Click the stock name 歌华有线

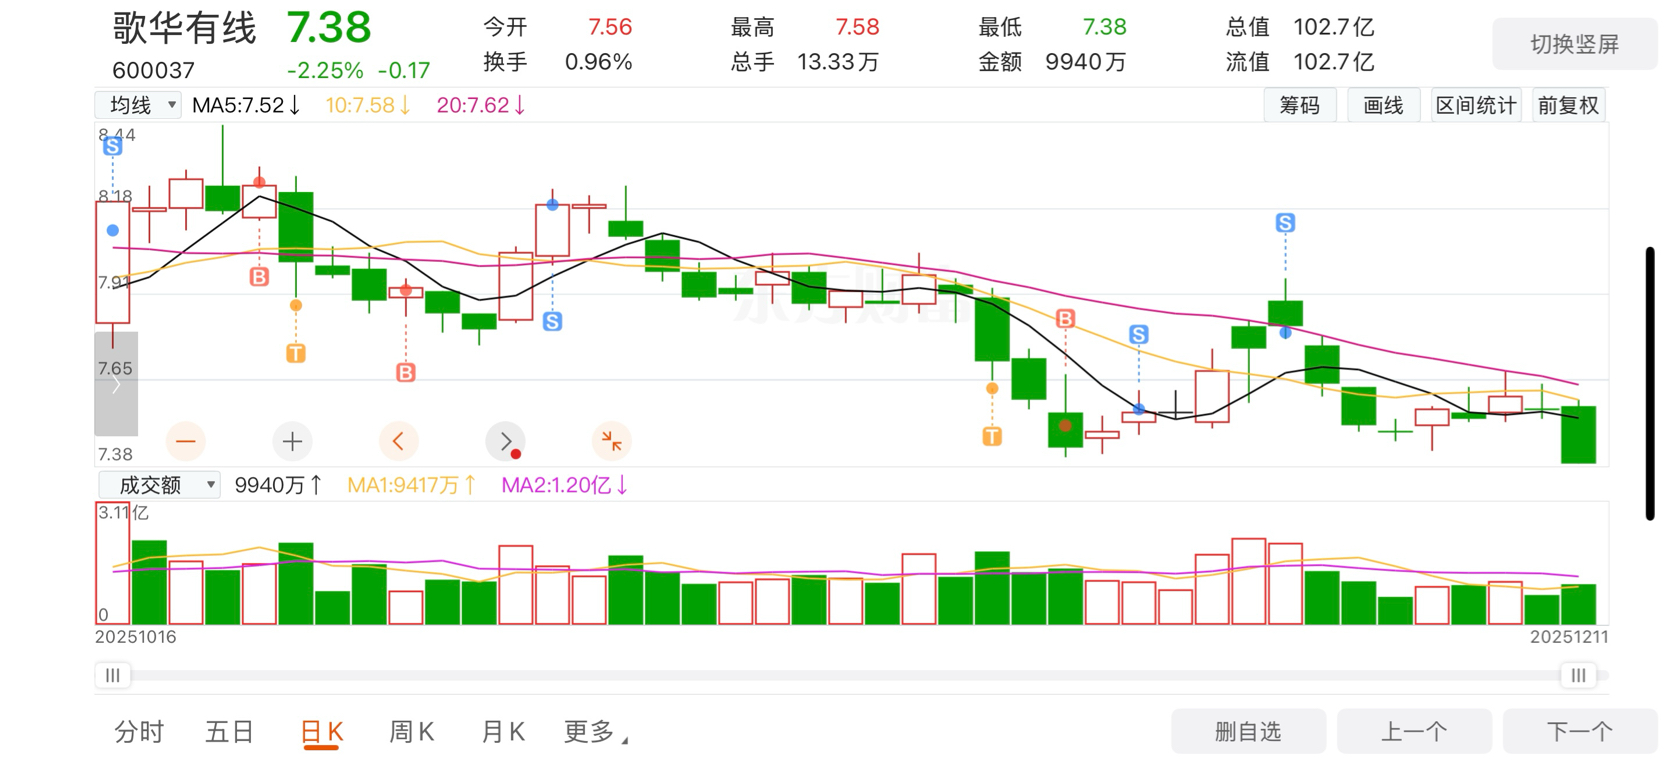coord(185,28)
